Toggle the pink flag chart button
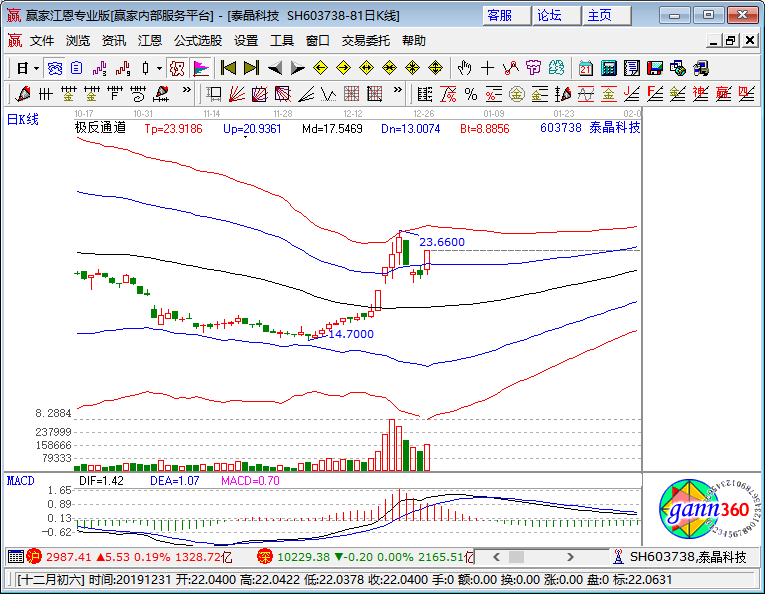Image resolution: width=765 pixels, height=594 pixels. (x=201, y=68)
